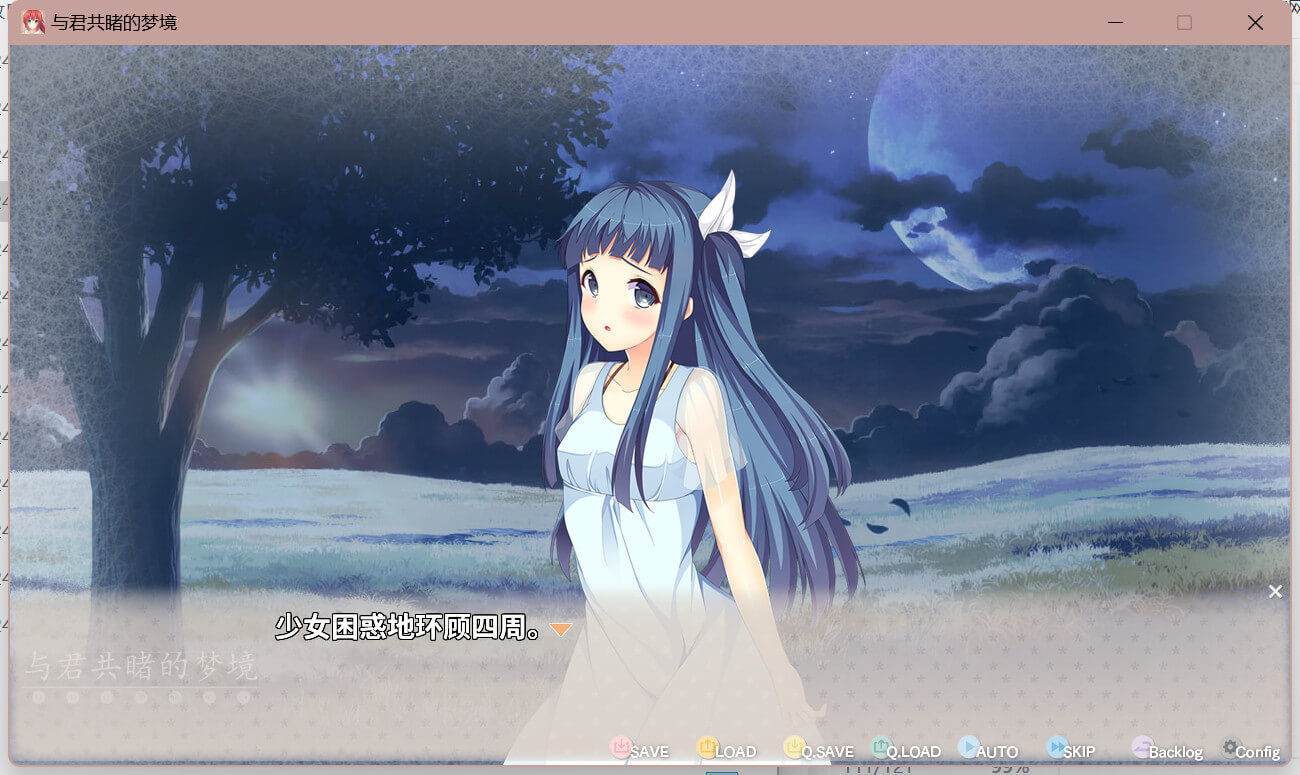This screenshot has height=775, width=1300.
Task: Click the dialogue line 少女困惑地环顾四周
Action: 408,628
